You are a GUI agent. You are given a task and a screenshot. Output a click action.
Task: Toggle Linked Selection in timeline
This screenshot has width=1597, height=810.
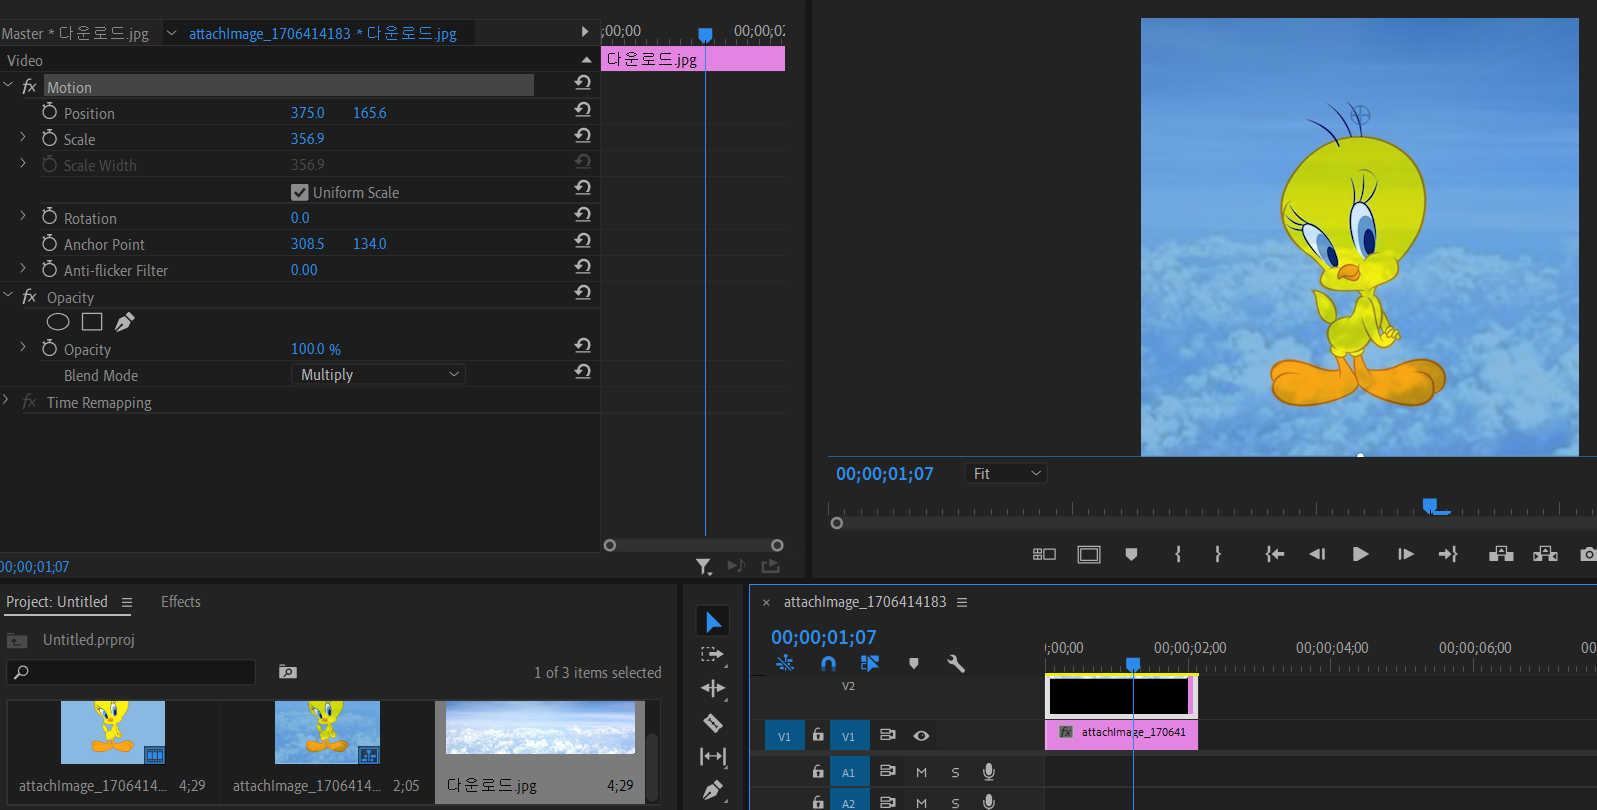point(870,663)
